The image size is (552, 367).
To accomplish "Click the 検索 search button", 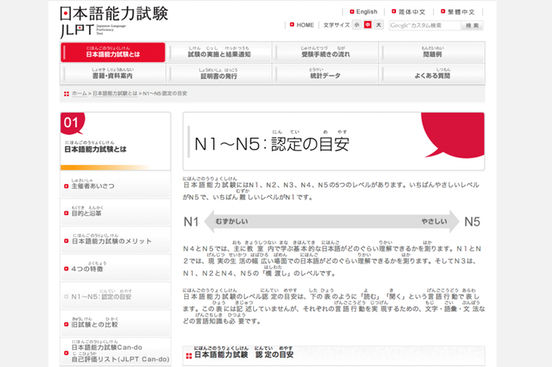I will (x=472, y=25).
